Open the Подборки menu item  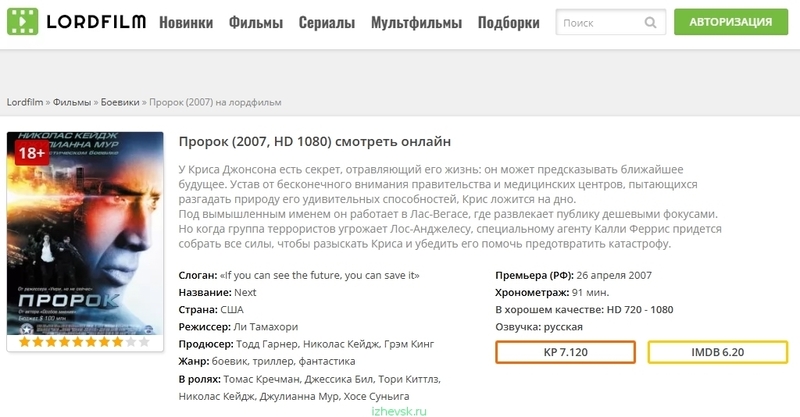pos(509,22)
